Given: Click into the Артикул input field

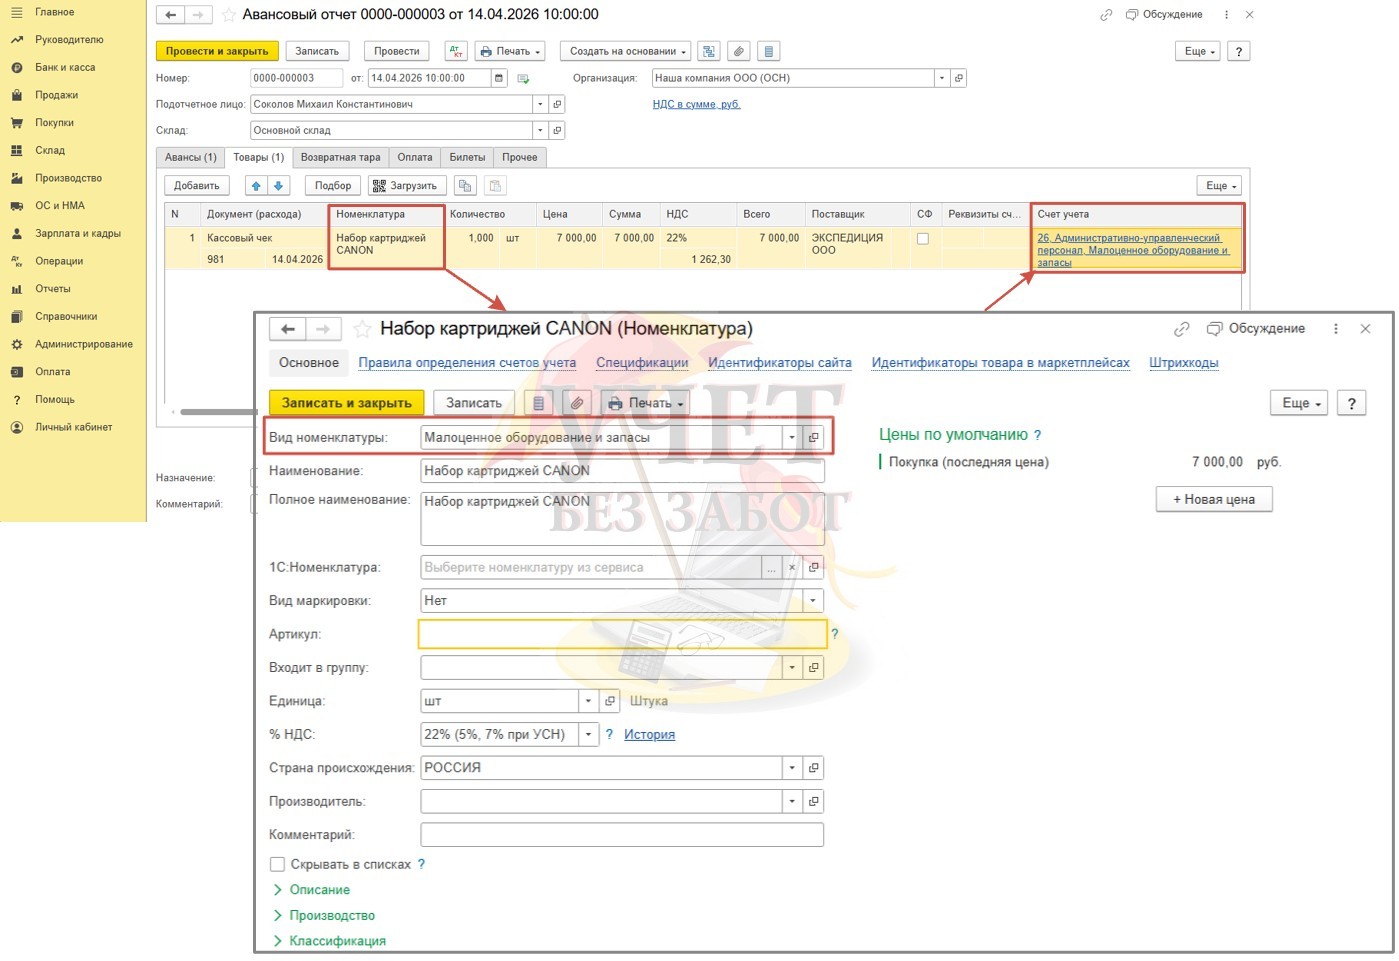Looking at the screenshot, I should [x=622, y=634].
